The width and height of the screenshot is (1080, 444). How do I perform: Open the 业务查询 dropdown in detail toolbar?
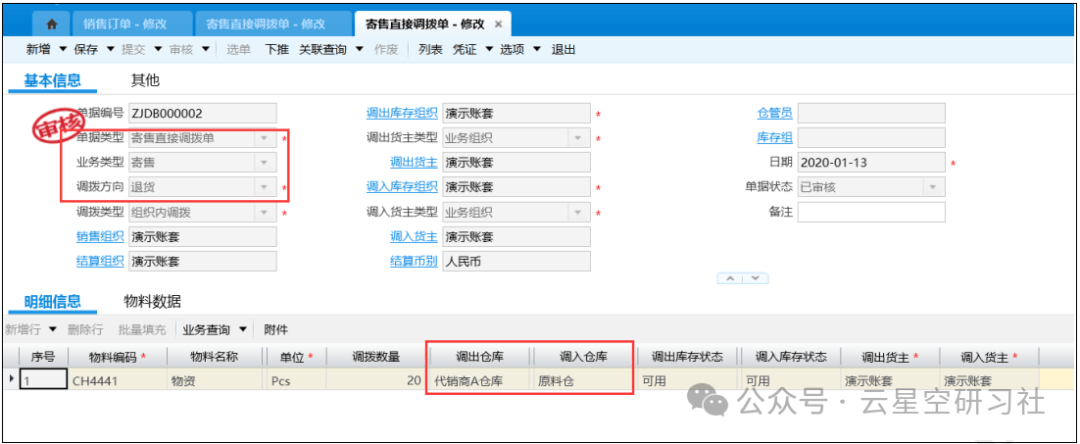[x=243, y=330]
